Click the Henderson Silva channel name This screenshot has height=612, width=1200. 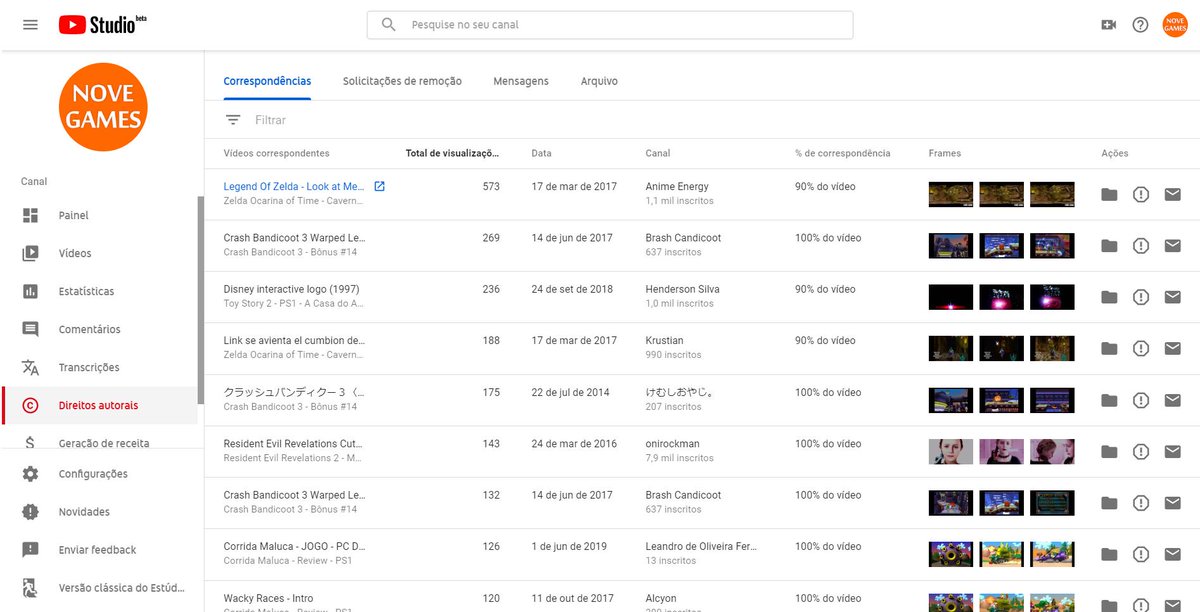tap(682, 289)
